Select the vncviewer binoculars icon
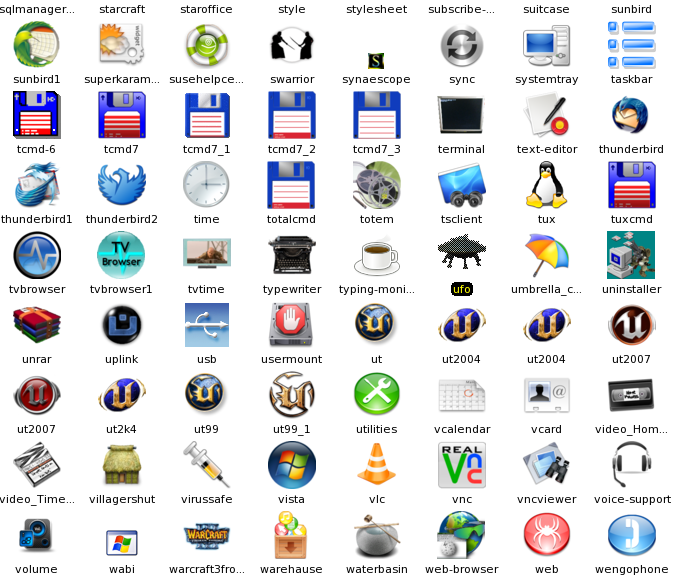 coord(546,466)
